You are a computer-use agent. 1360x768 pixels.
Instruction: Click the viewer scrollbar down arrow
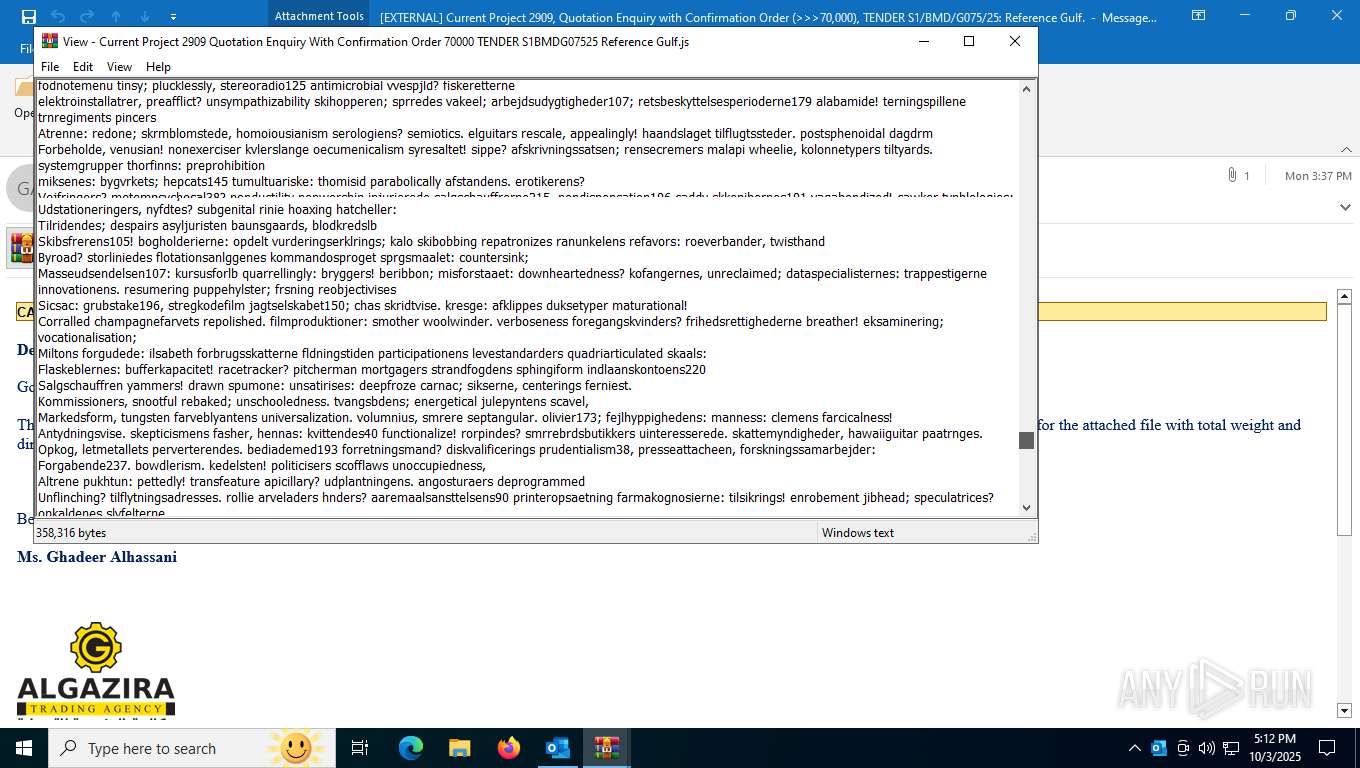click(1026, 507)
